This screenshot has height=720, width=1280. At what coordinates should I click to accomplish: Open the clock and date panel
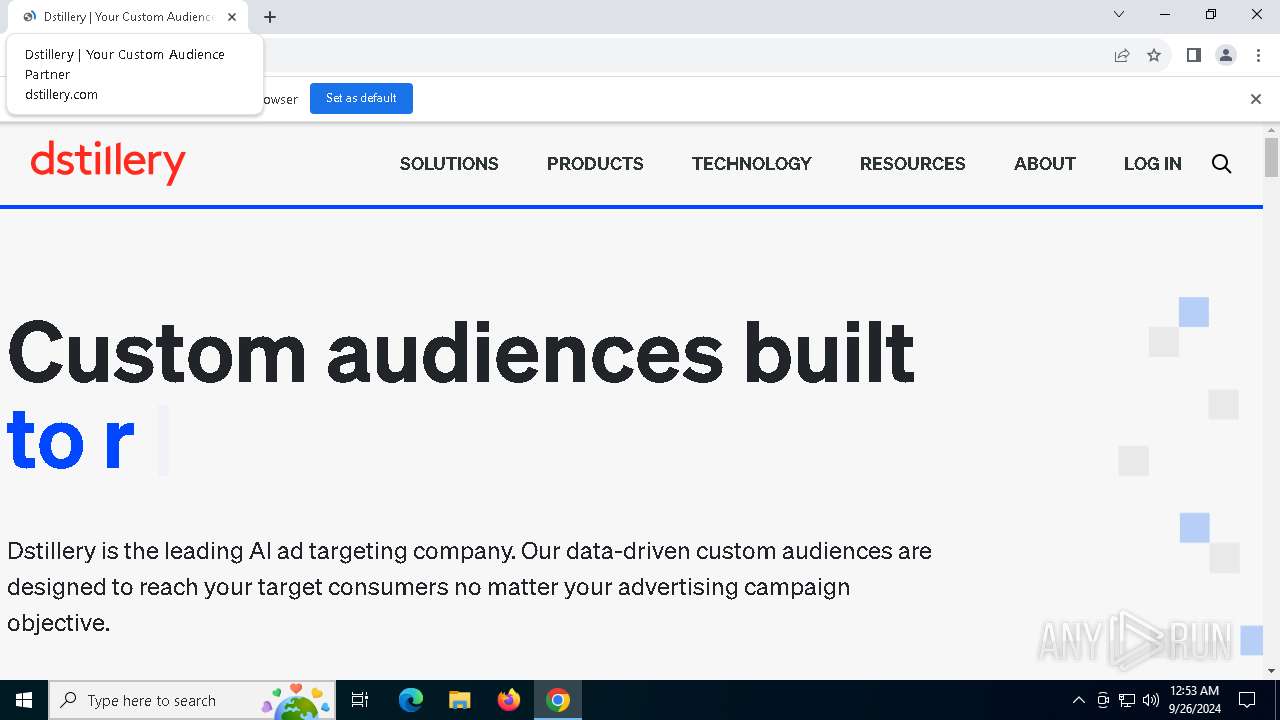coord(1195,700)
